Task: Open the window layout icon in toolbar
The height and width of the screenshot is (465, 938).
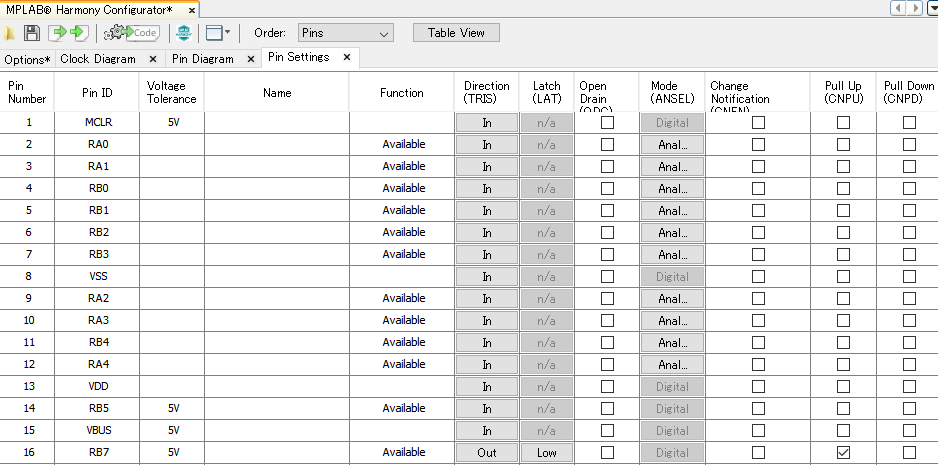Action: coord(217,33)
